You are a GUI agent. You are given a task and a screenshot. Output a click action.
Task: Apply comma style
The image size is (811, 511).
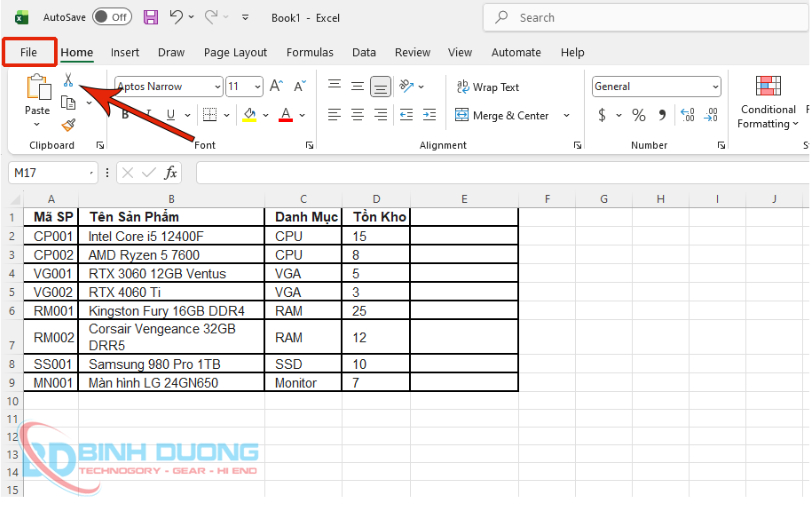click(x=662, y=115)
